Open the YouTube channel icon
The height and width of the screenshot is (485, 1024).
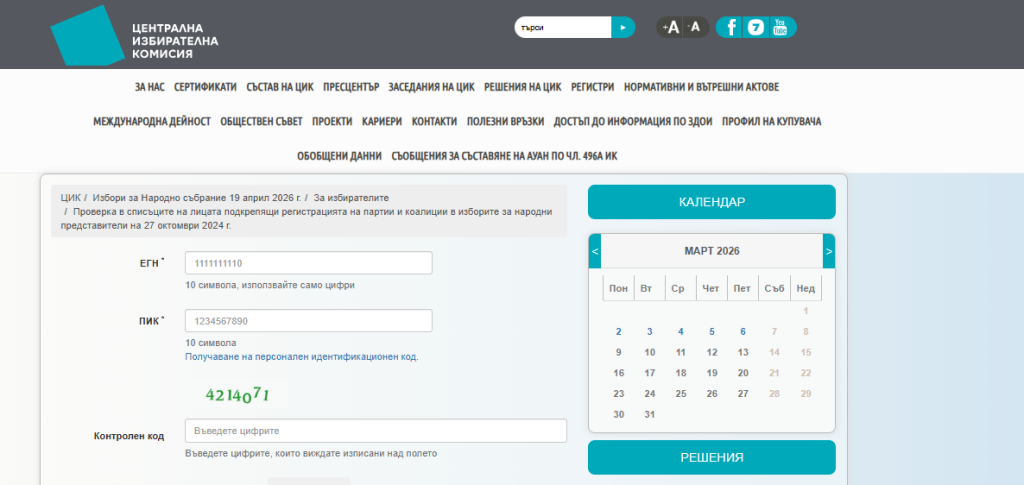click(780, 27)
